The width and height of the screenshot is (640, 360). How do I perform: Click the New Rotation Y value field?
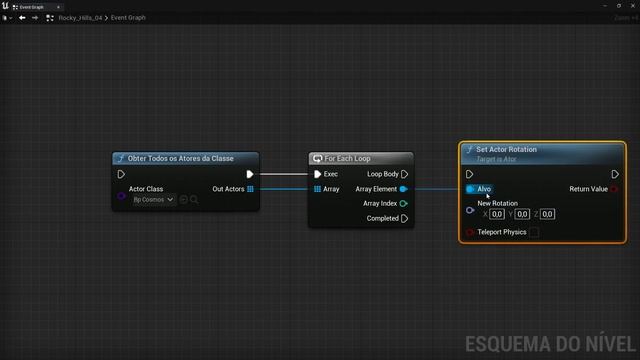(x=522, y=214)
